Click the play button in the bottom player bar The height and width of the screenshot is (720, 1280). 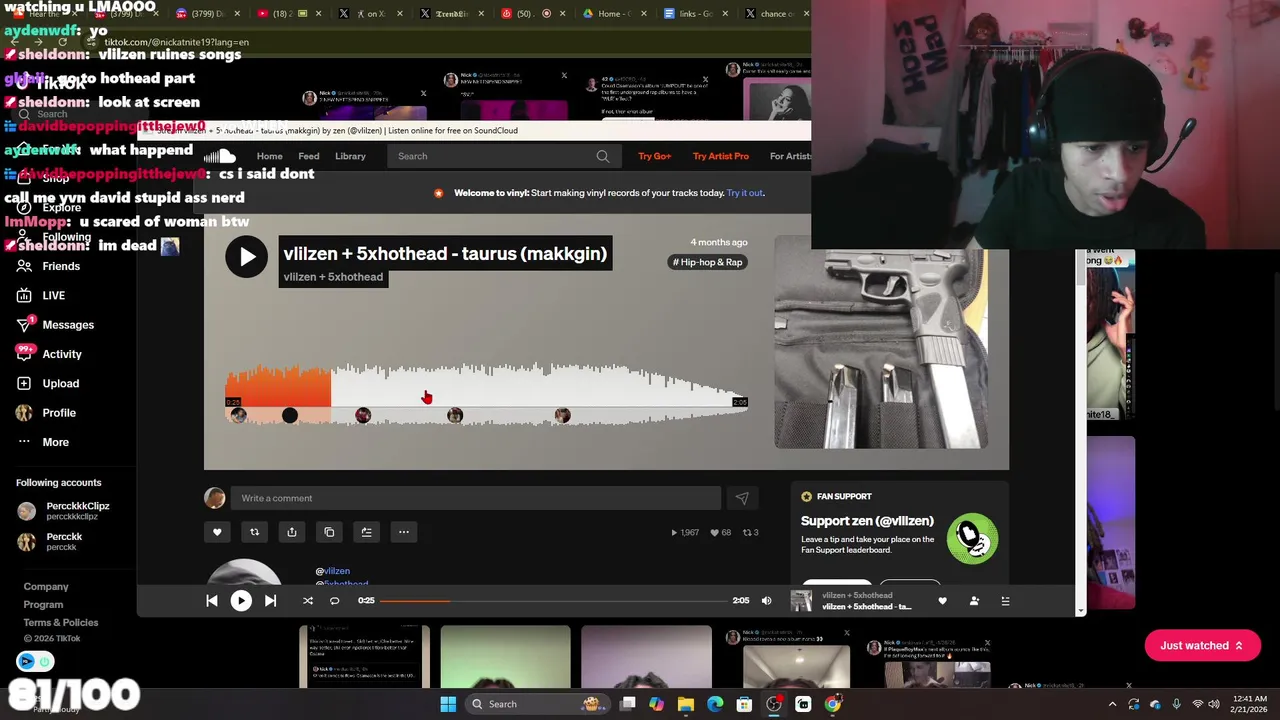(241, 601)
